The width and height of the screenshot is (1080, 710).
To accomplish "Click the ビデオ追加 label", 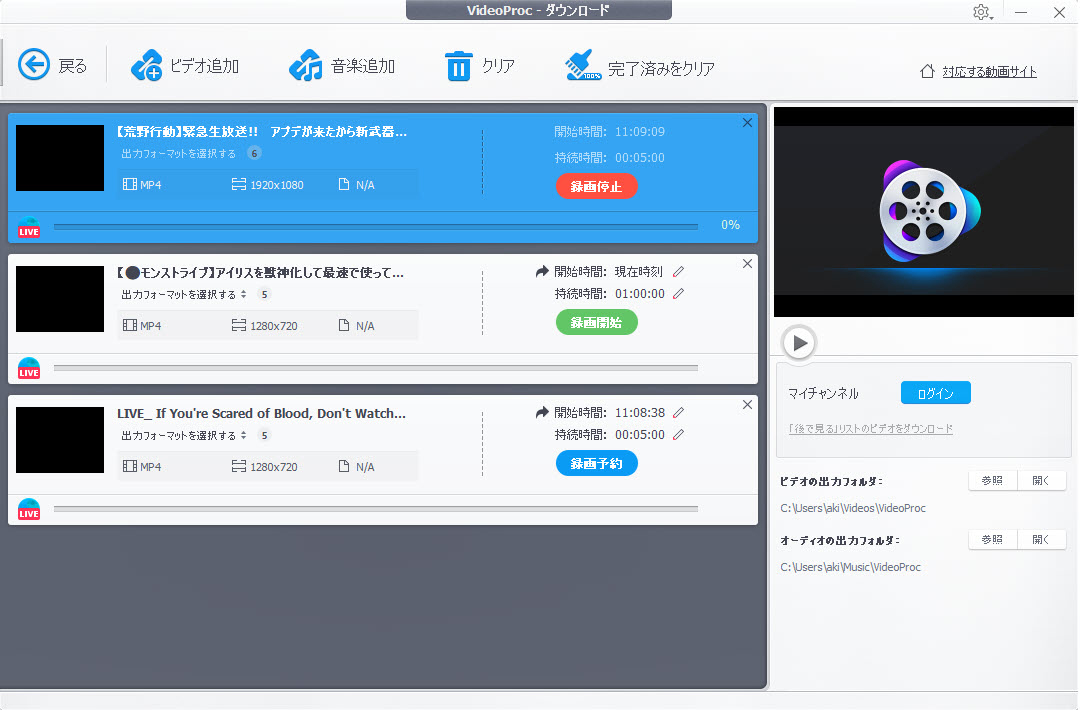I will 205,66.
